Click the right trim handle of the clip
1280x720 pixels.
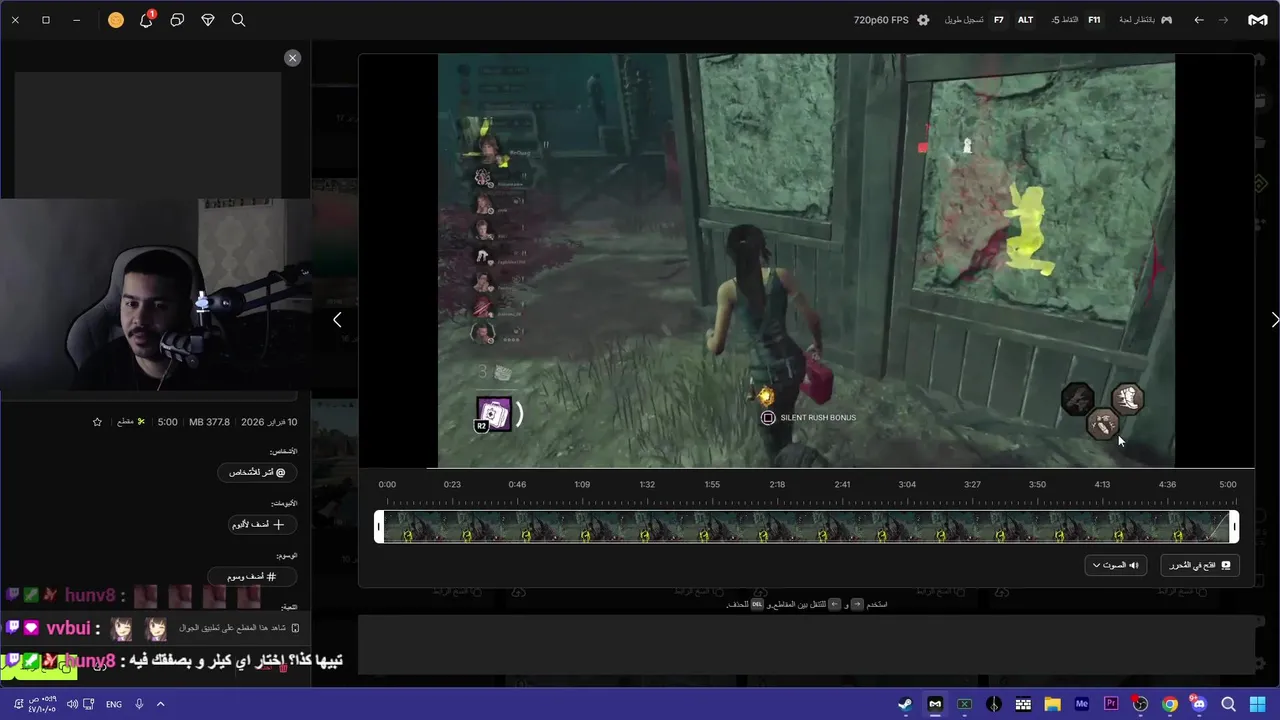[1235, 527]
